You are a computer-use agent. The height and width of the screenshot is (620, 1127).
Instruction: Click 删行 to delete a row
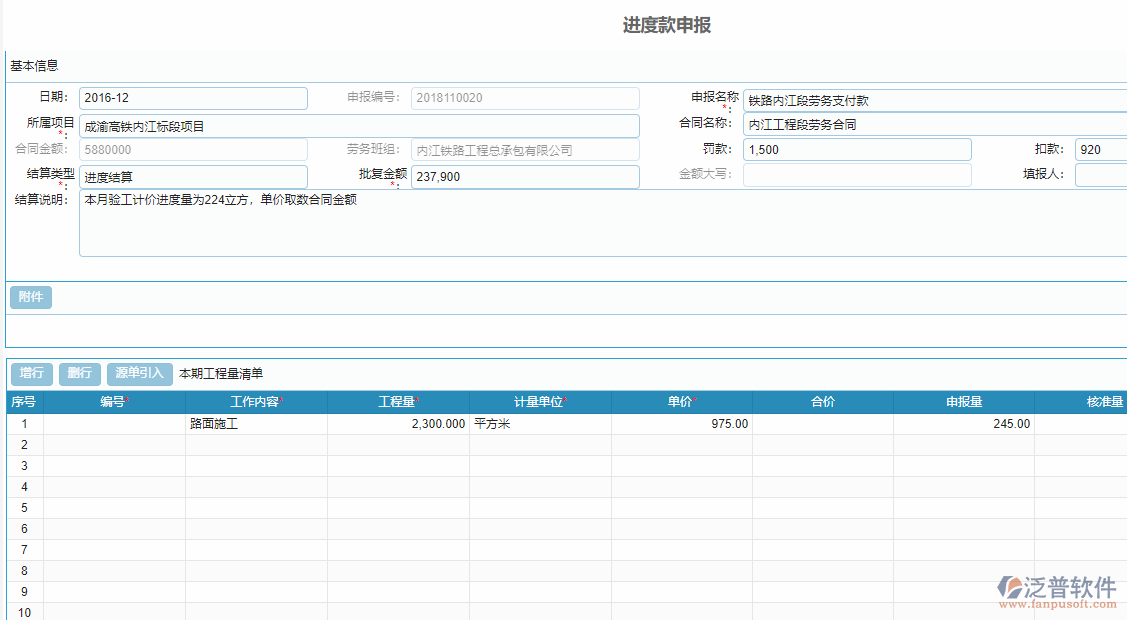[79, 373]
